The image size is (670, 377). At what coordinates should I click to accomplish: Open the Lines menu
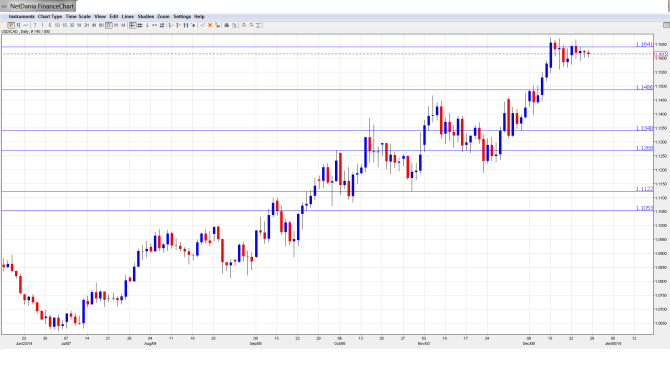(x=128, y=17)
